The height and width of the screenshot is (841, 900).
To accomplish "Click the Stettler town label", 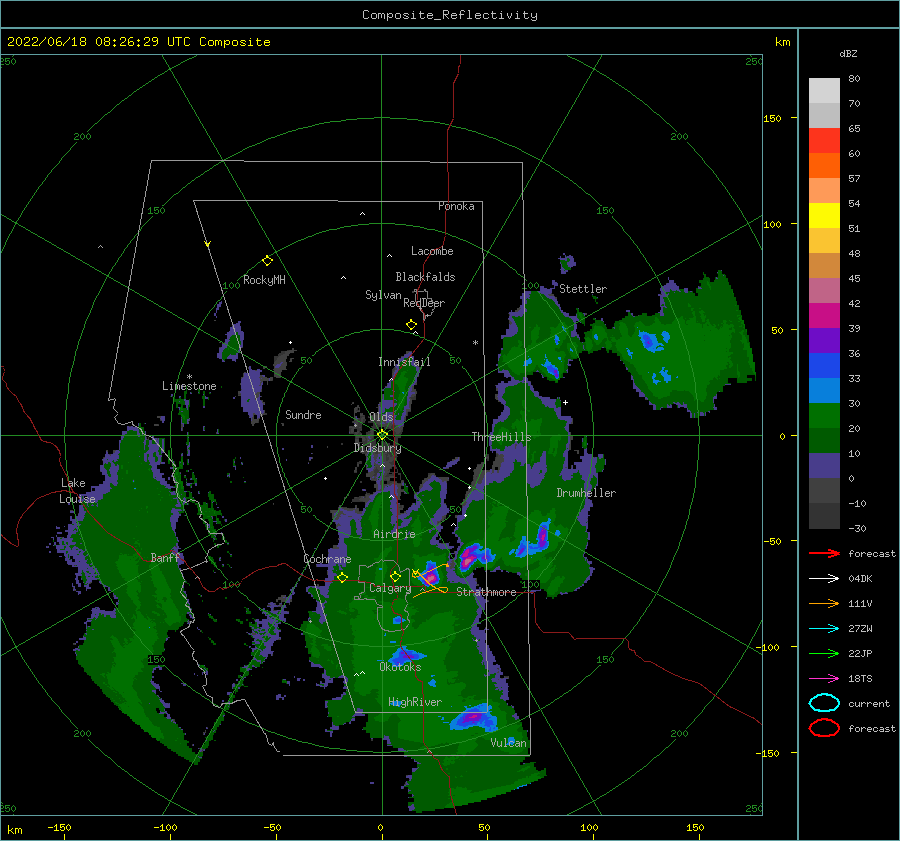I will [583, 289].
